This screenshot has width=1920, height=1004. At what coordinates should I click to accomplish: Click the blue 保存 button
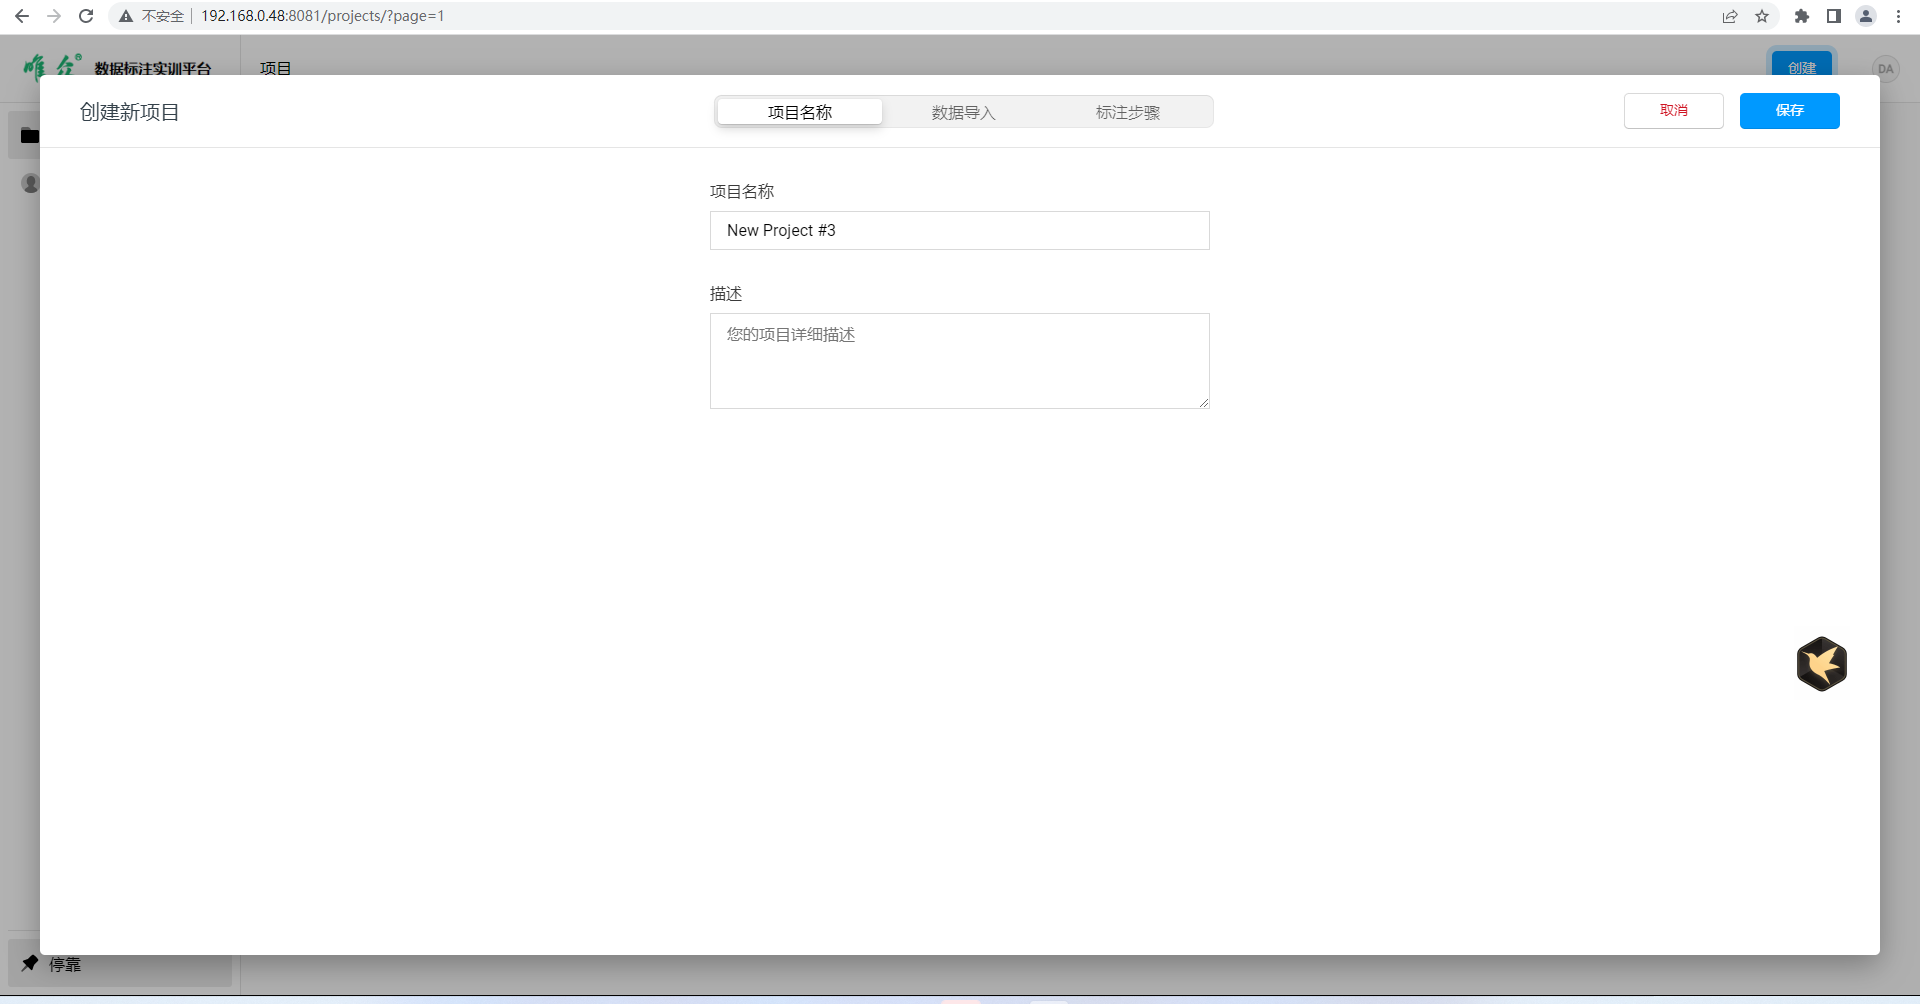click(x=1789, y=111)
